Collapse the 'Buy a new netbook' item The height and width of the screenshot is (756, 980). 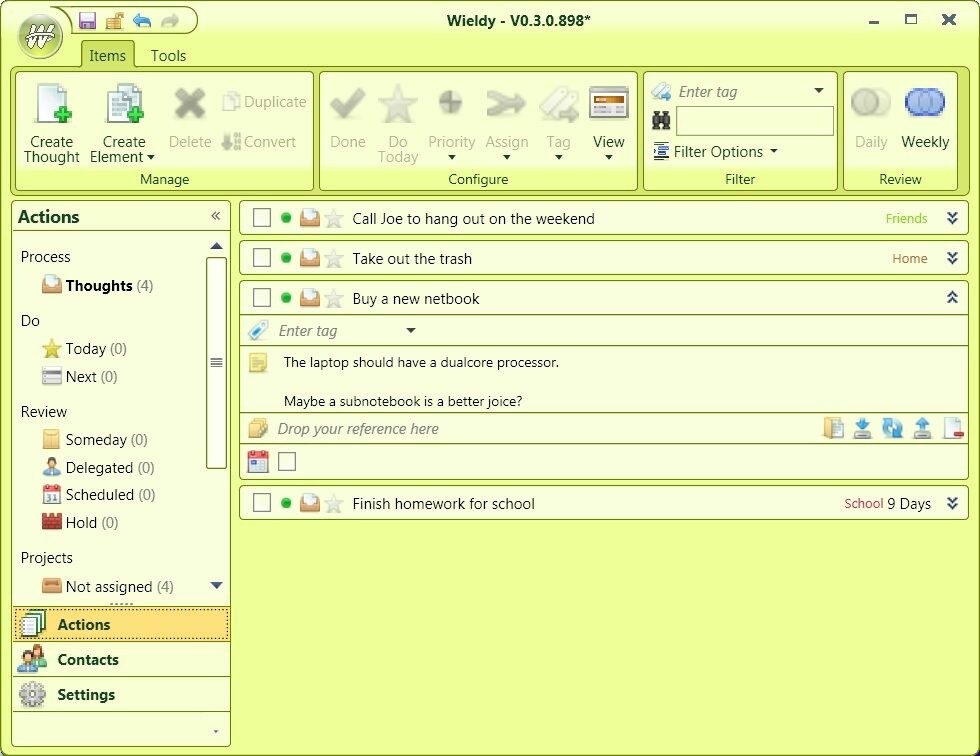coord(952,298)
